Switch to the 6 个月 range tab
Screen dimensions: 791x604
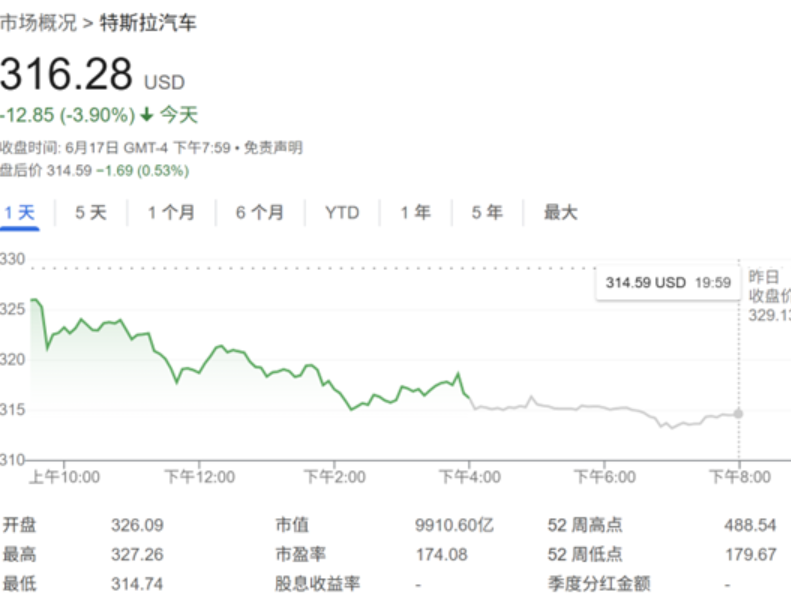click(260, 212)
